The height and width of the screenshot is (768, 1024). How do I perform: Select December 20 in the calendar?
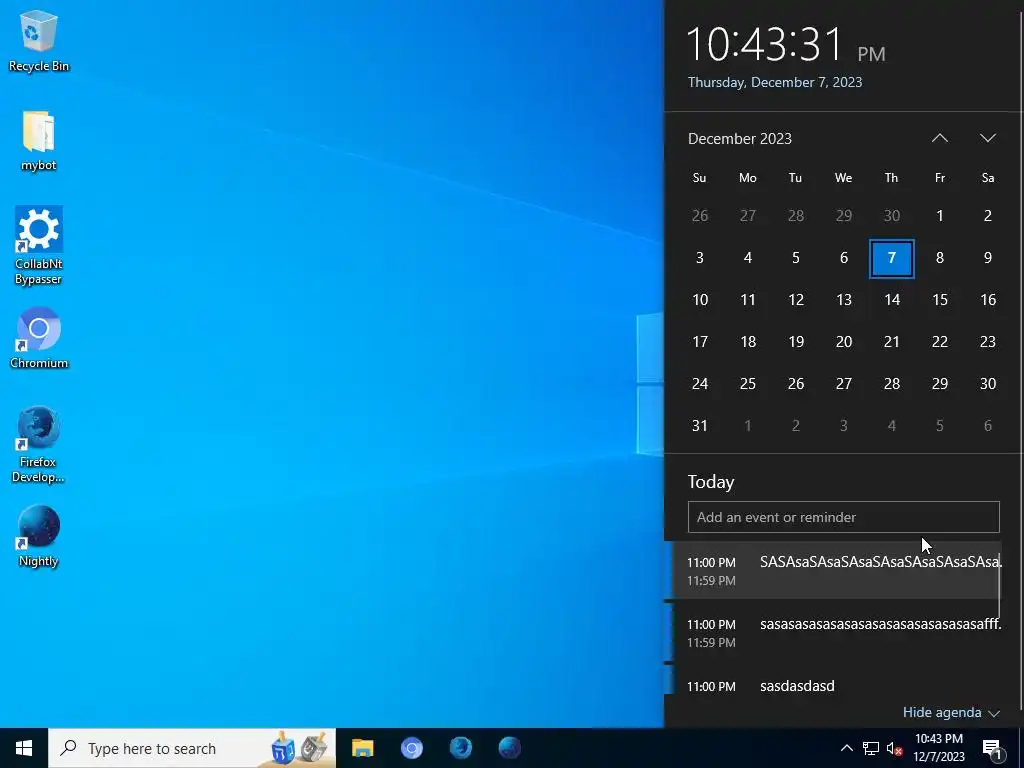pos(844,342)
